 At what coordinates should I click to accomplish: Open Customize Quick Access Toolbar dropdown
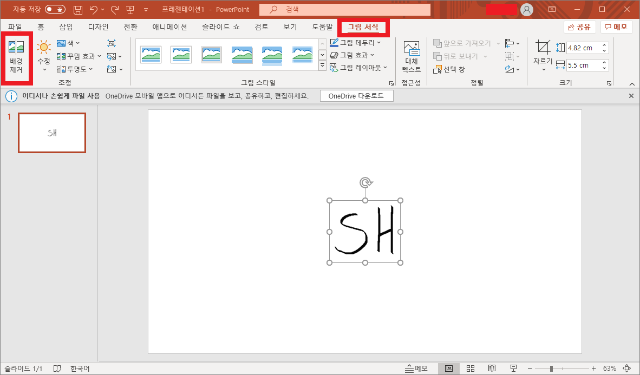(x=146, y=9)
